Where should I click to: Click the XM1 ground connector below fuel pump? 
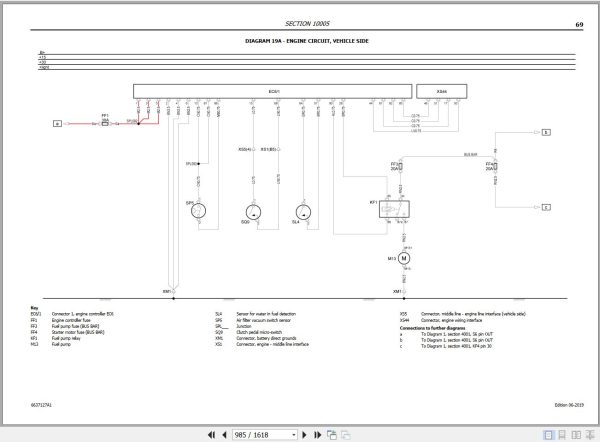pos(404,292)
